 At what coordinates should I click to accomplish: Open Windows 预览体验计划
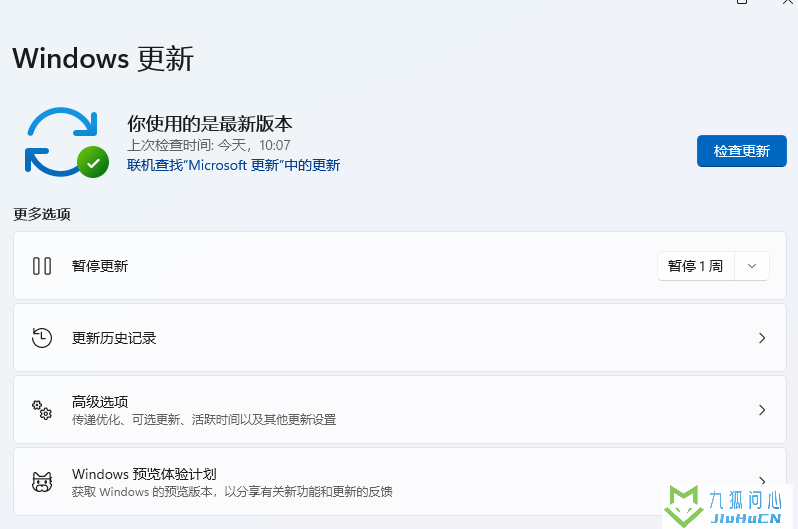(400, 482)
